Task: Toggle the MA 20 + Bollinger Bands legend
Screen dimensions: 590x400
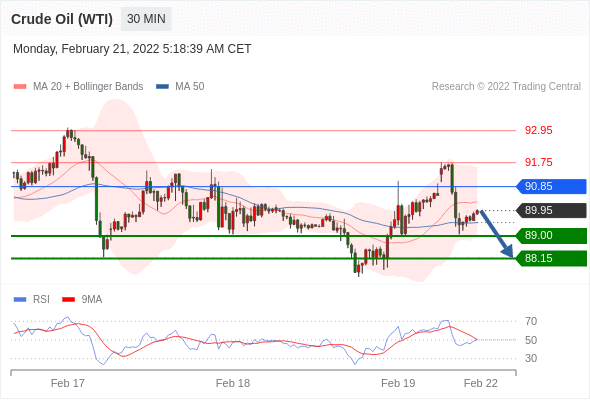Action: 78,86
